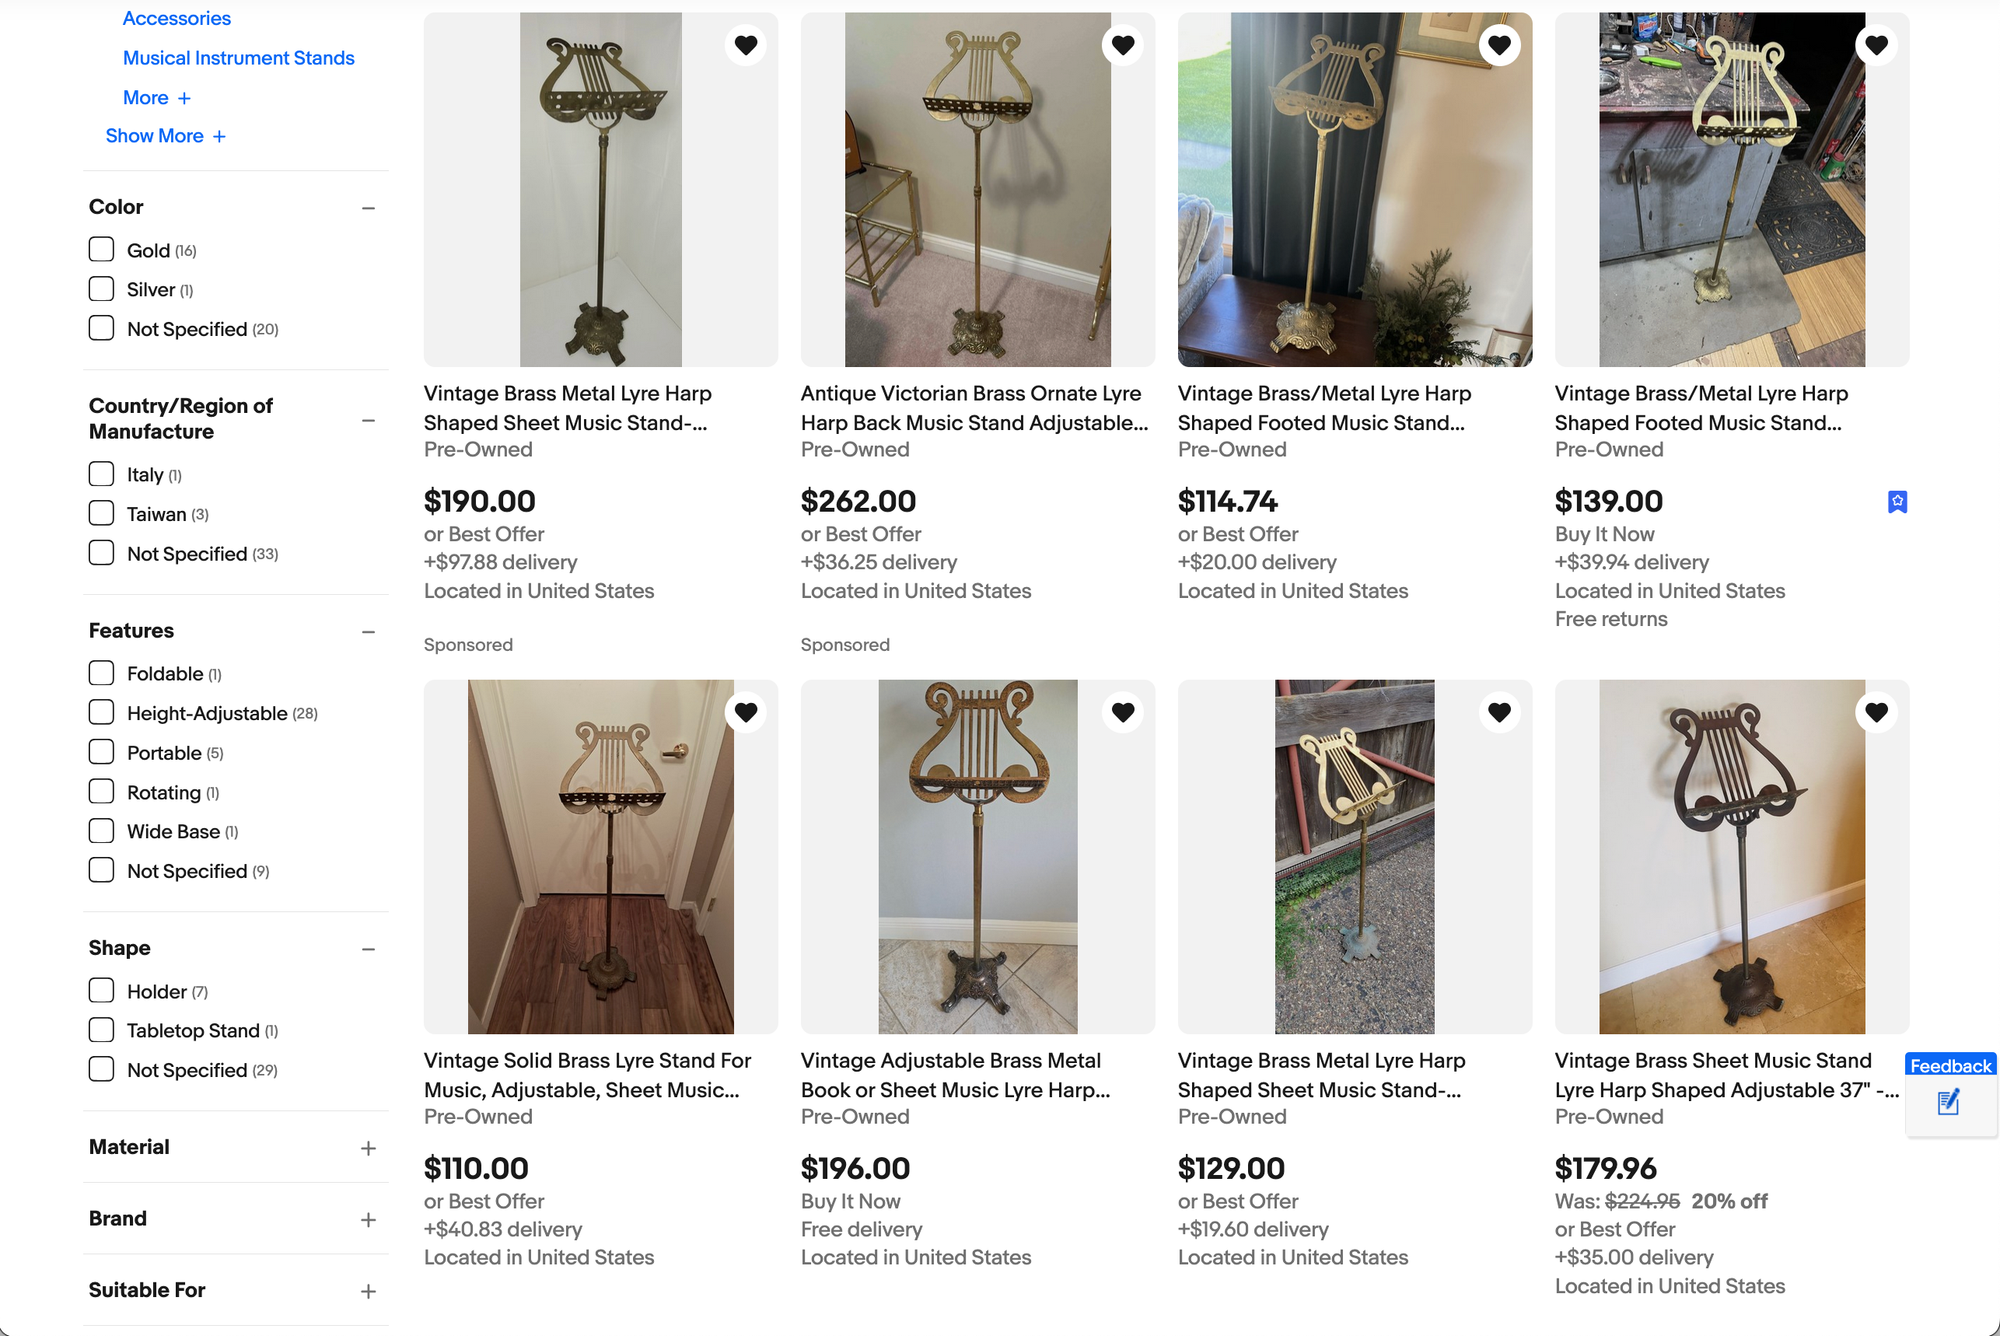Viewport: 2000px width, 1336px height.
Task: Click the heart on the $196.00 Buy It Now listing
Action: [1123, 711]
